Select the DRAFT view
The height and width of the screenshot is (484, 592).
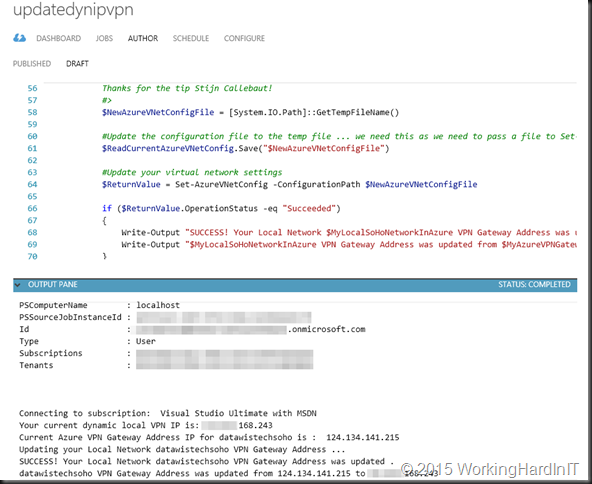(77, 63)
